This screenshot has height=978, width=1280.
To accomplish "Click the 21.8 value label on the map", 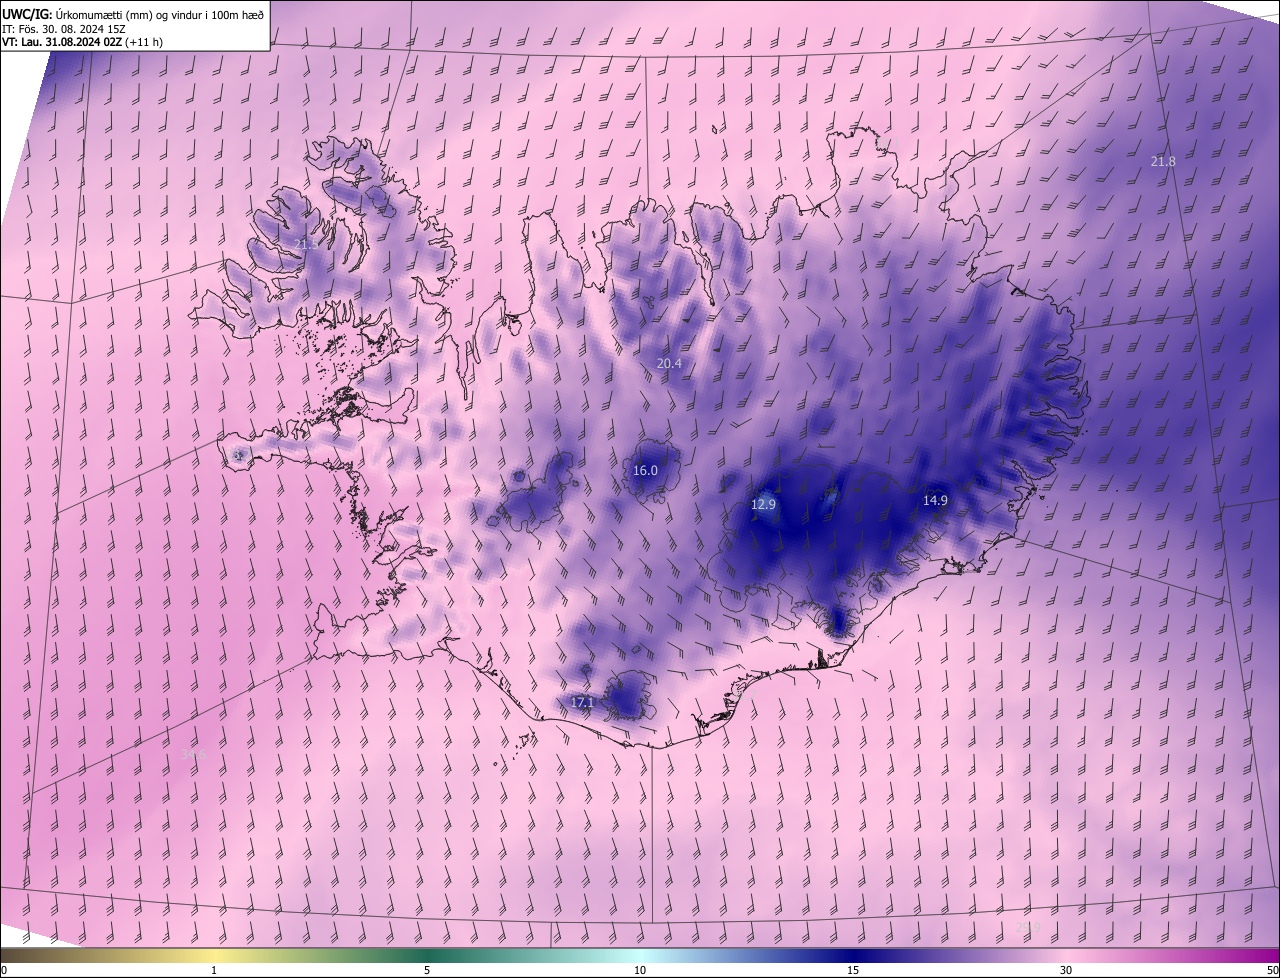I will coord(1163,161).
